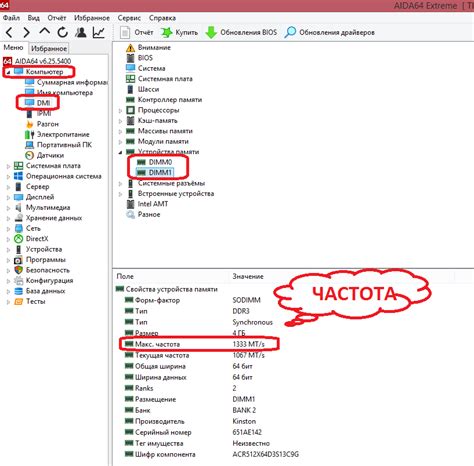Collapse the Устройства памяти node
Viewport: 474px width, 466px height.
coord(120,152)
